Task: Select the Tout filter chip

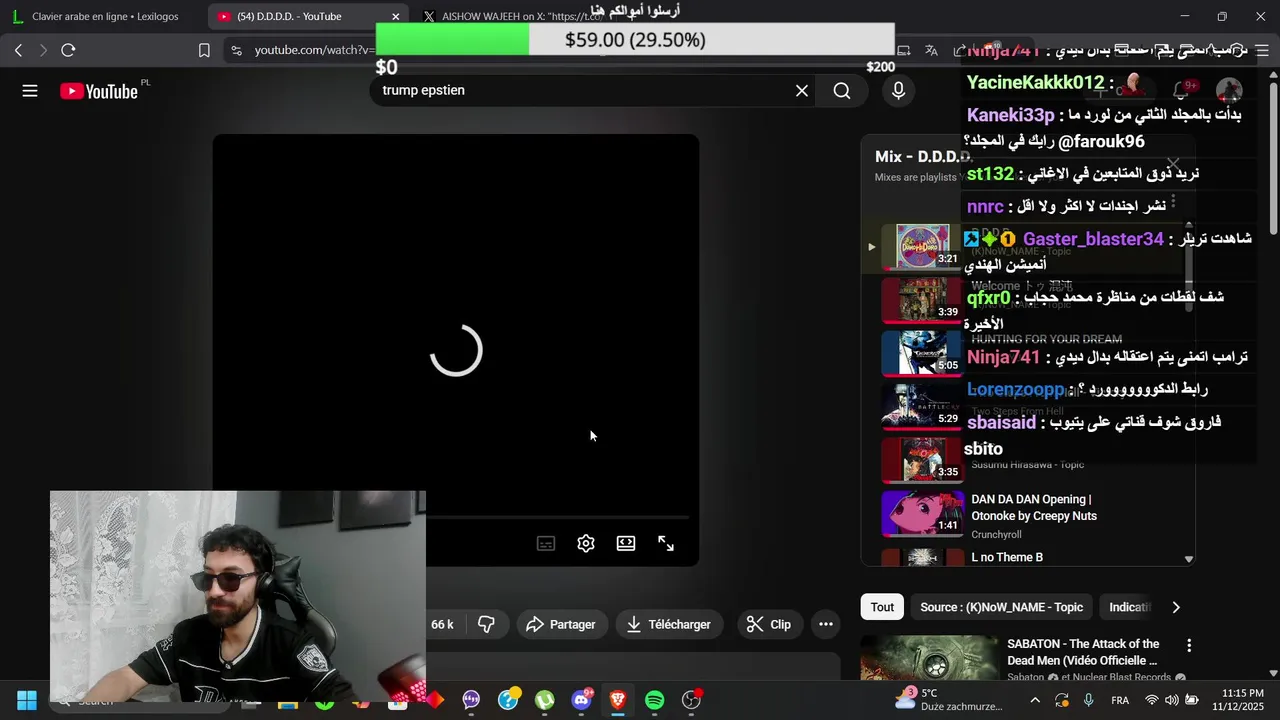Action: click(882, 607)
